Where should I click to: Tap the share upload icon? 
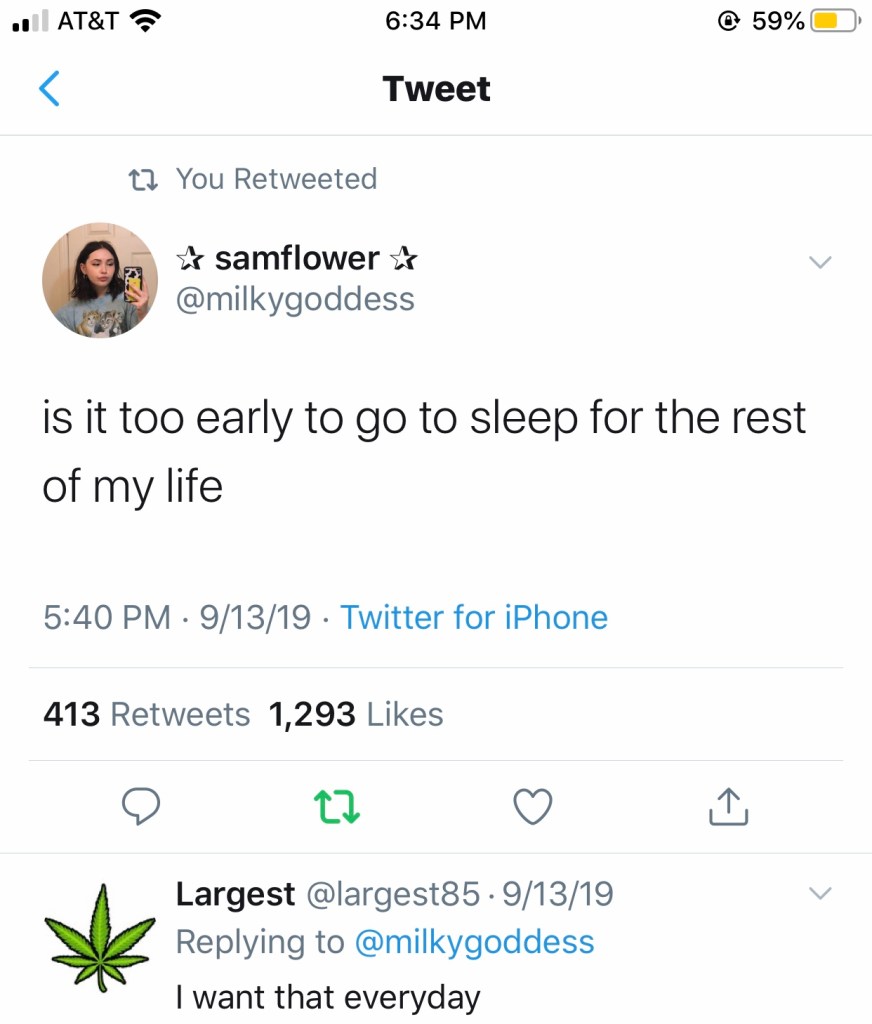[x=728, y=806]
